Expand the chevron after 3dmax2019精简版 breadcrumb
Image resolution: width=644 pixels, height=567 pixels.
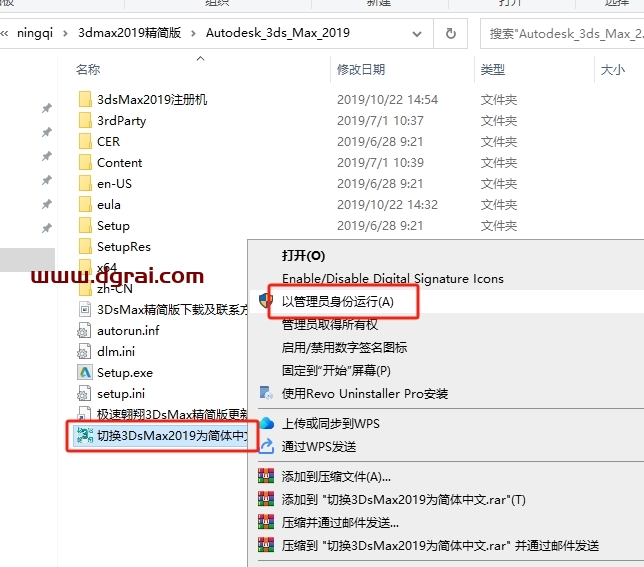(193, 33)
